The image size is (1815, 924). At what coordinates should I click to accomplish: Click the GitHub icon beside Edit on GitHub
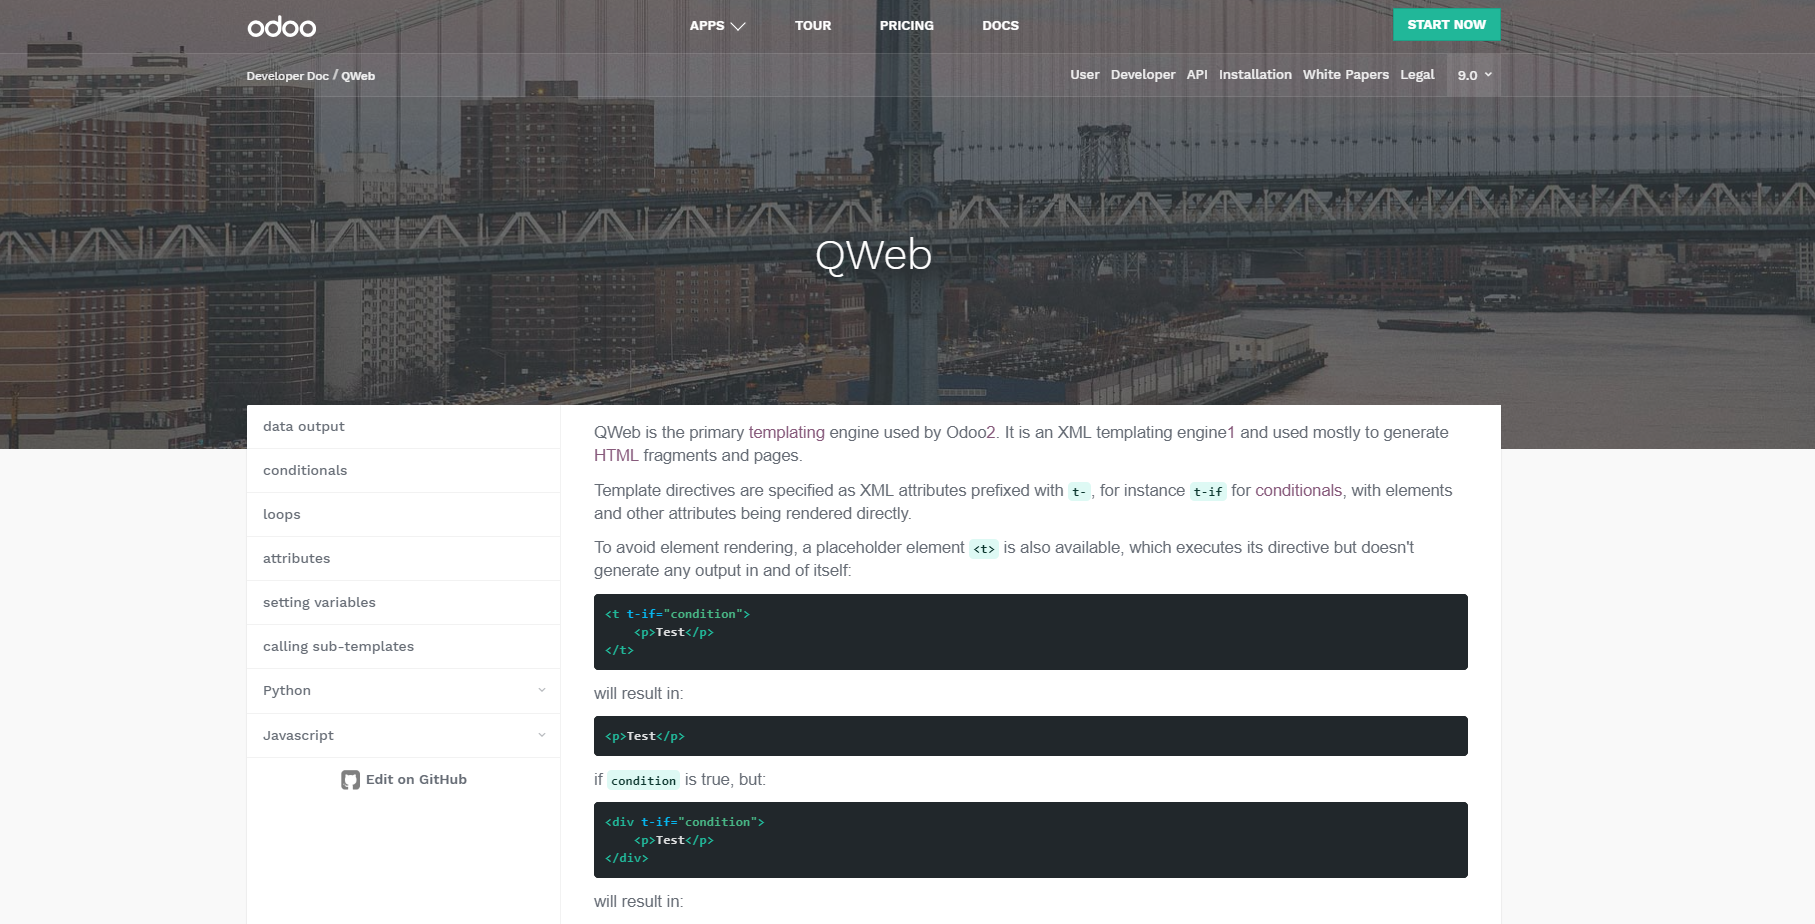(350, 780)
